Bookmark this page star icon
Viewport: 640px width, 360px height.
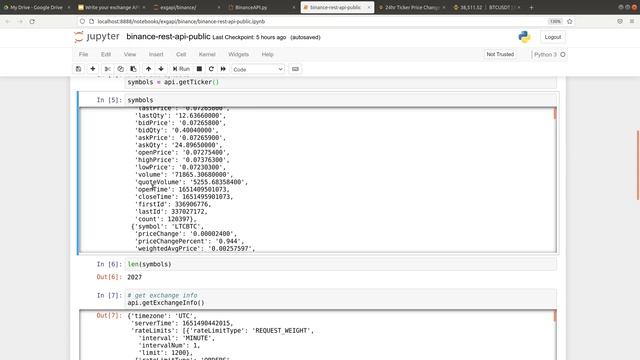(569, 21)
